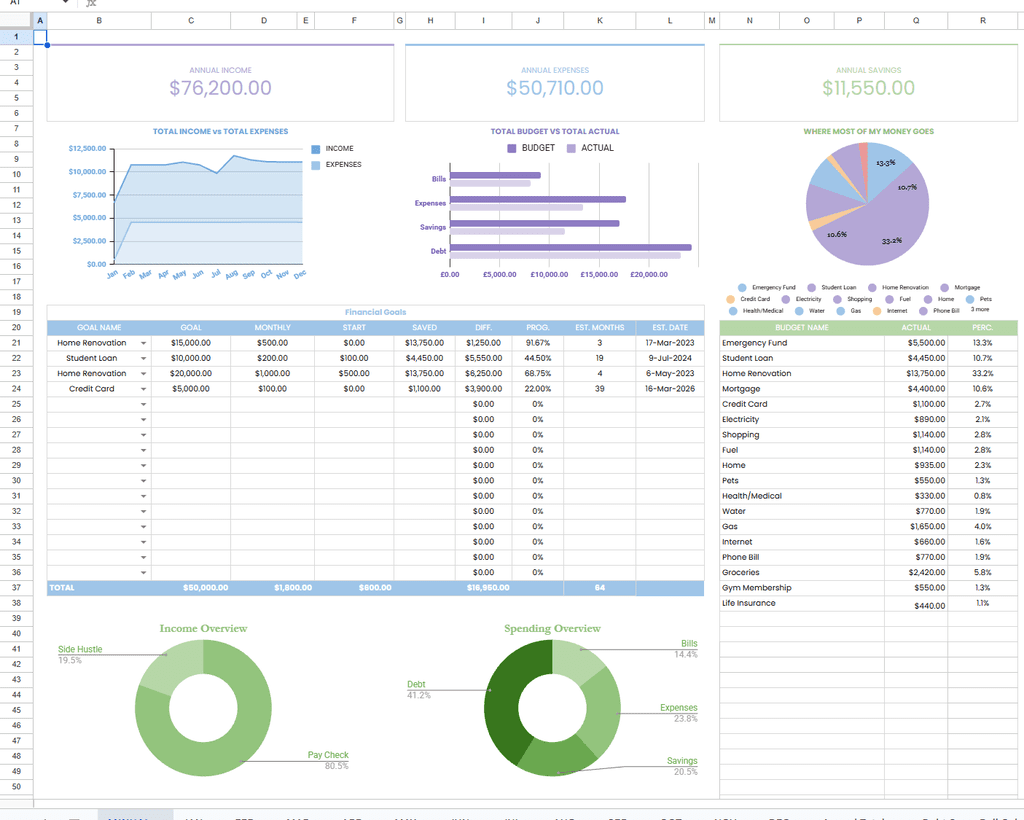This screenshot has height=820, width=1024.
Task: Open the Credit Card goal dropdown arrow
Action: 144,389
